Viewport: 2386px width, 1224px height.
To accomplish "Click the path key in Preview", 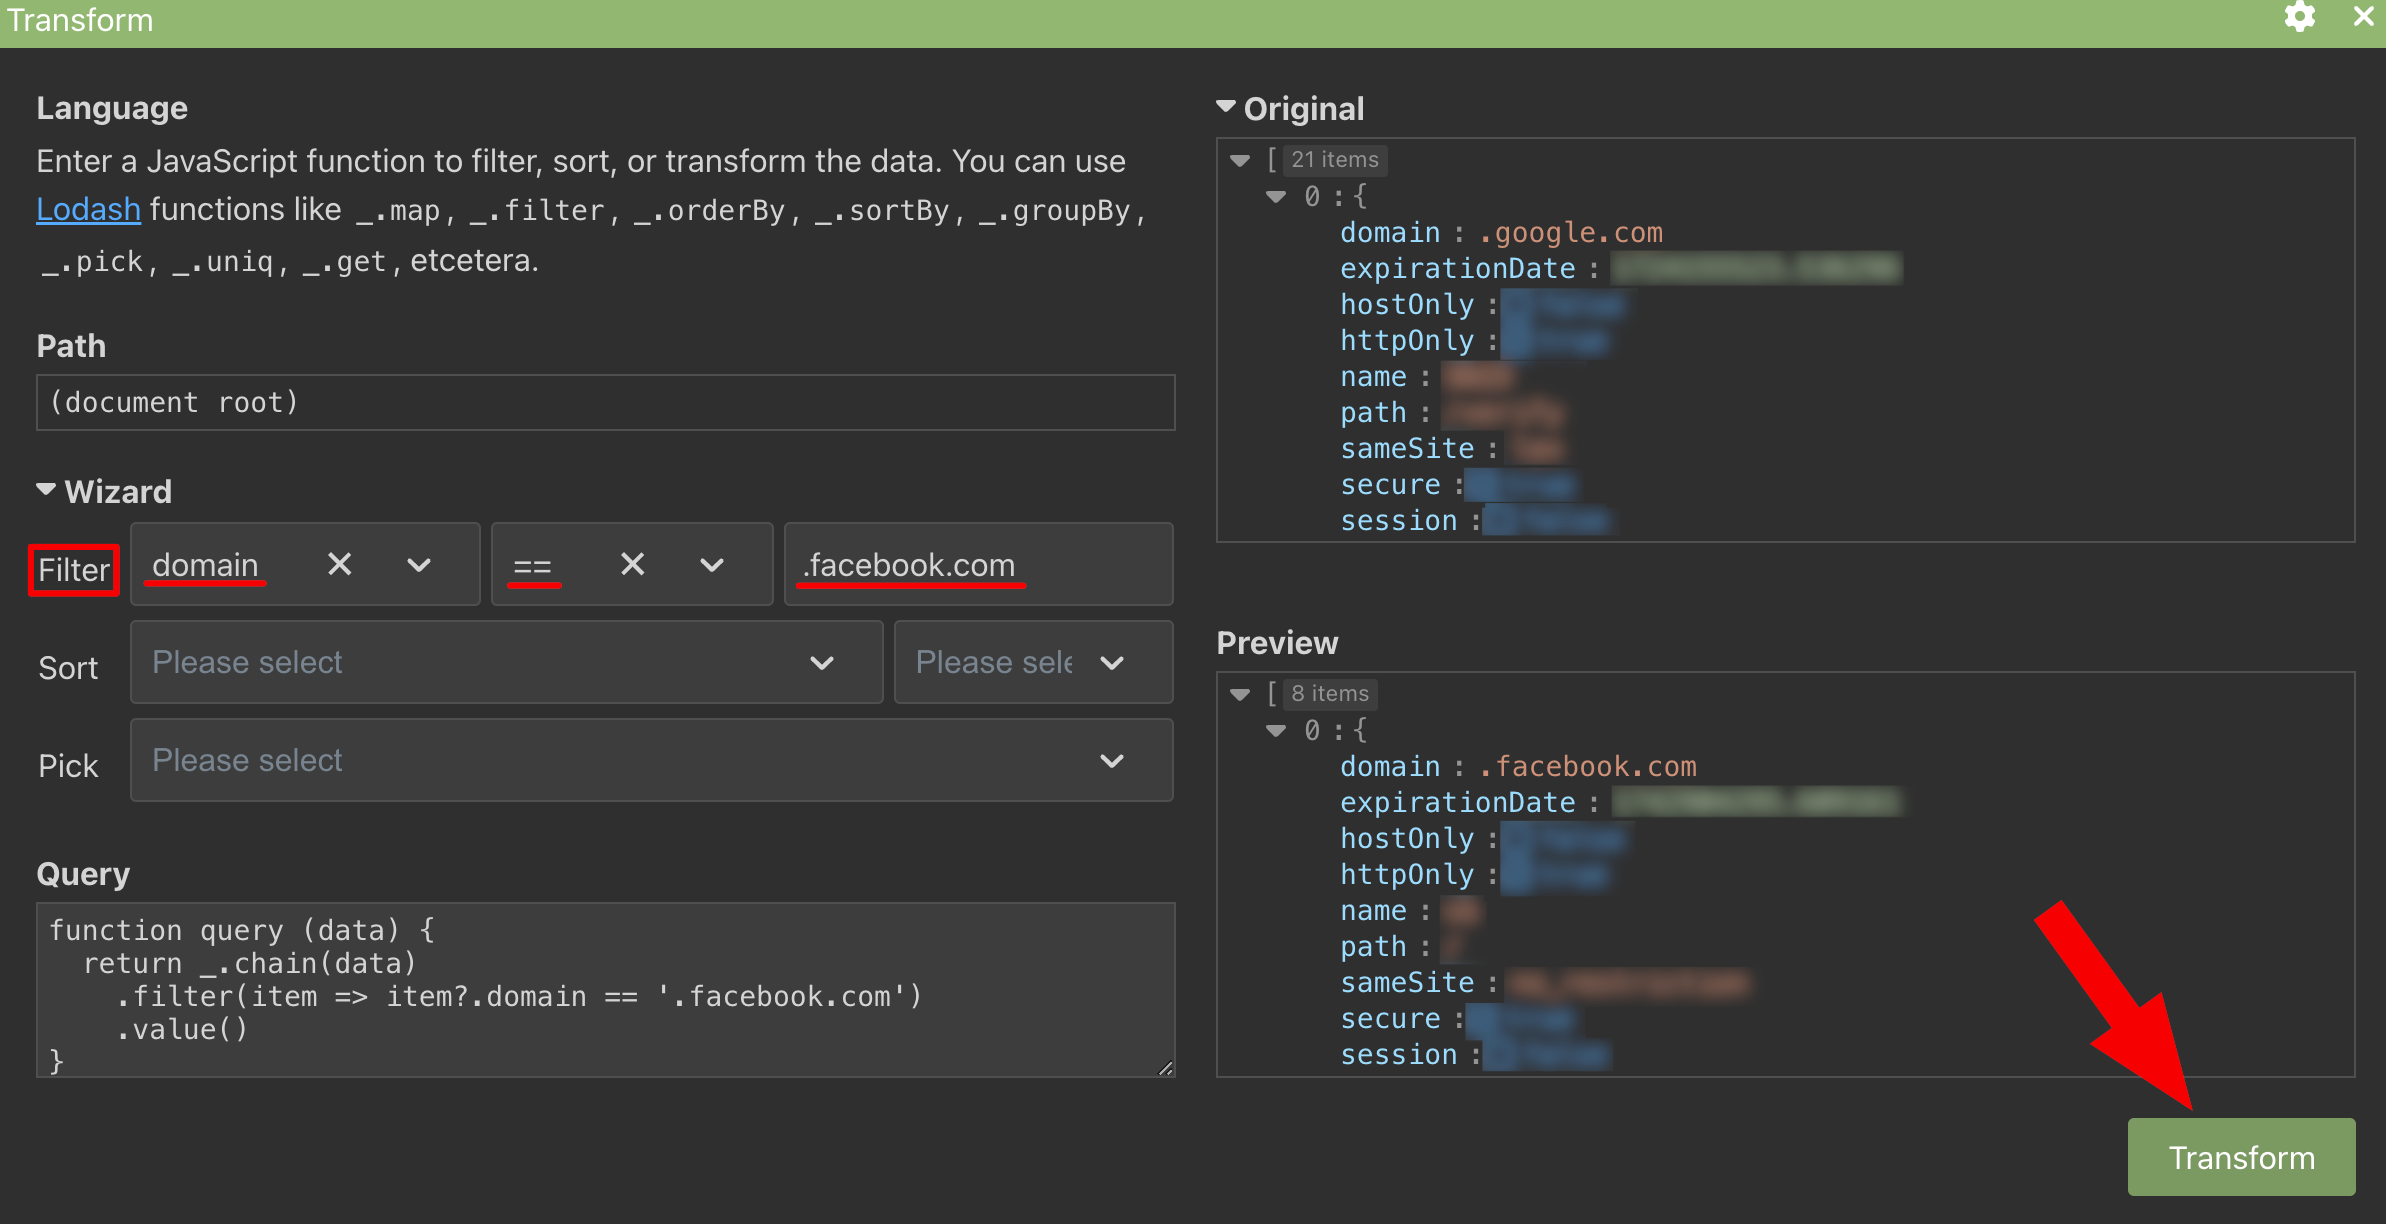I will click(x=1373, y=946).
